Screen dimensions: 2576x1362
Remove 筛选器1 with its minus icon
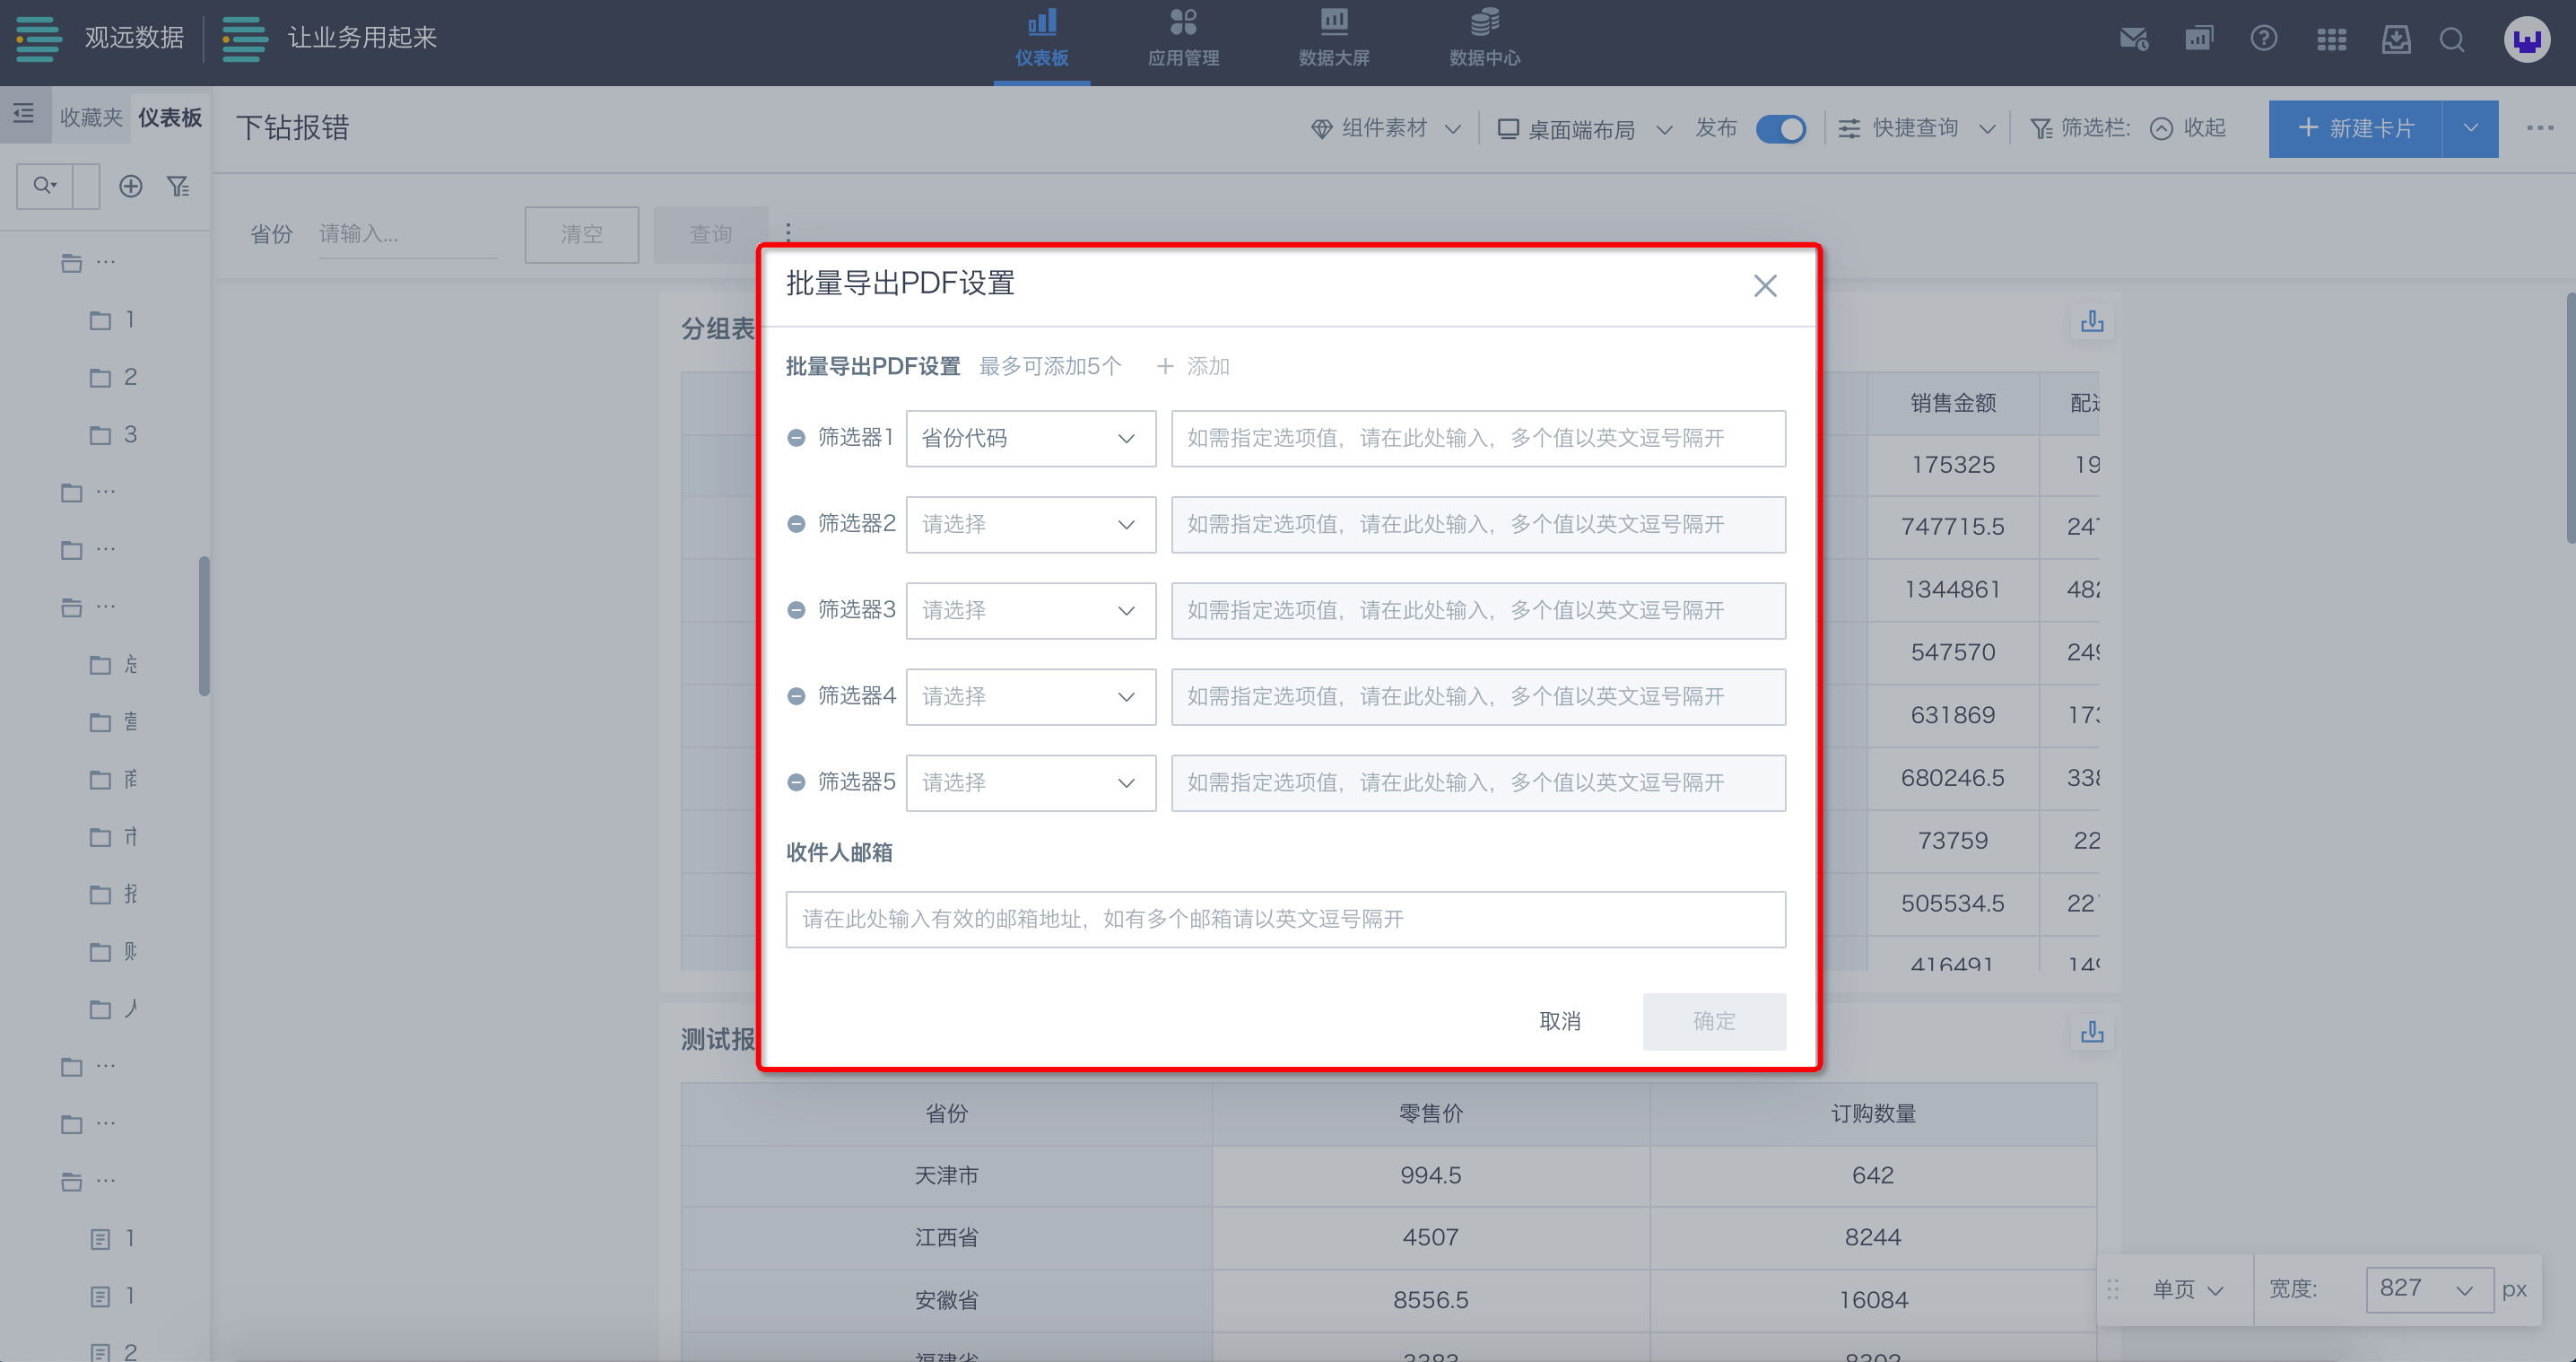[796, 438]
